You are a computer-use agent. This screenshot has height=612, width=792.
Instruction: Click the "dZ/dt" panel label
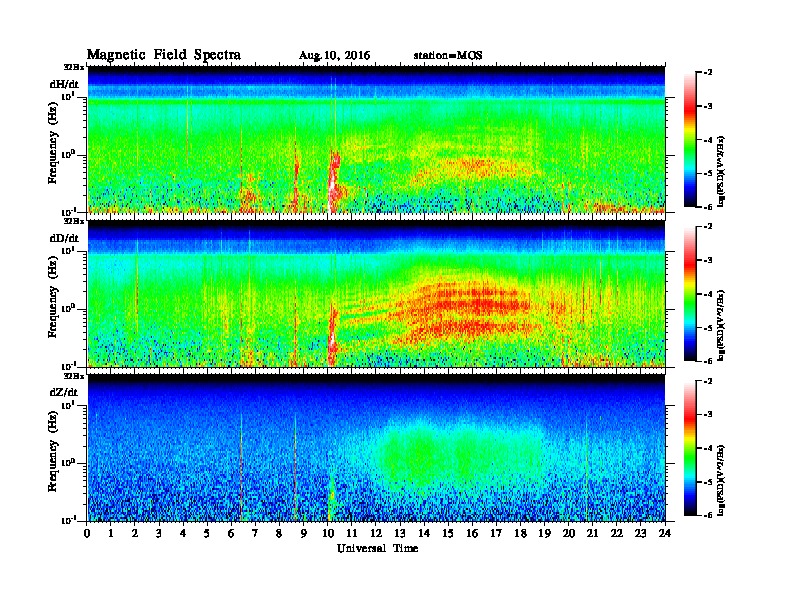[64, 392]
